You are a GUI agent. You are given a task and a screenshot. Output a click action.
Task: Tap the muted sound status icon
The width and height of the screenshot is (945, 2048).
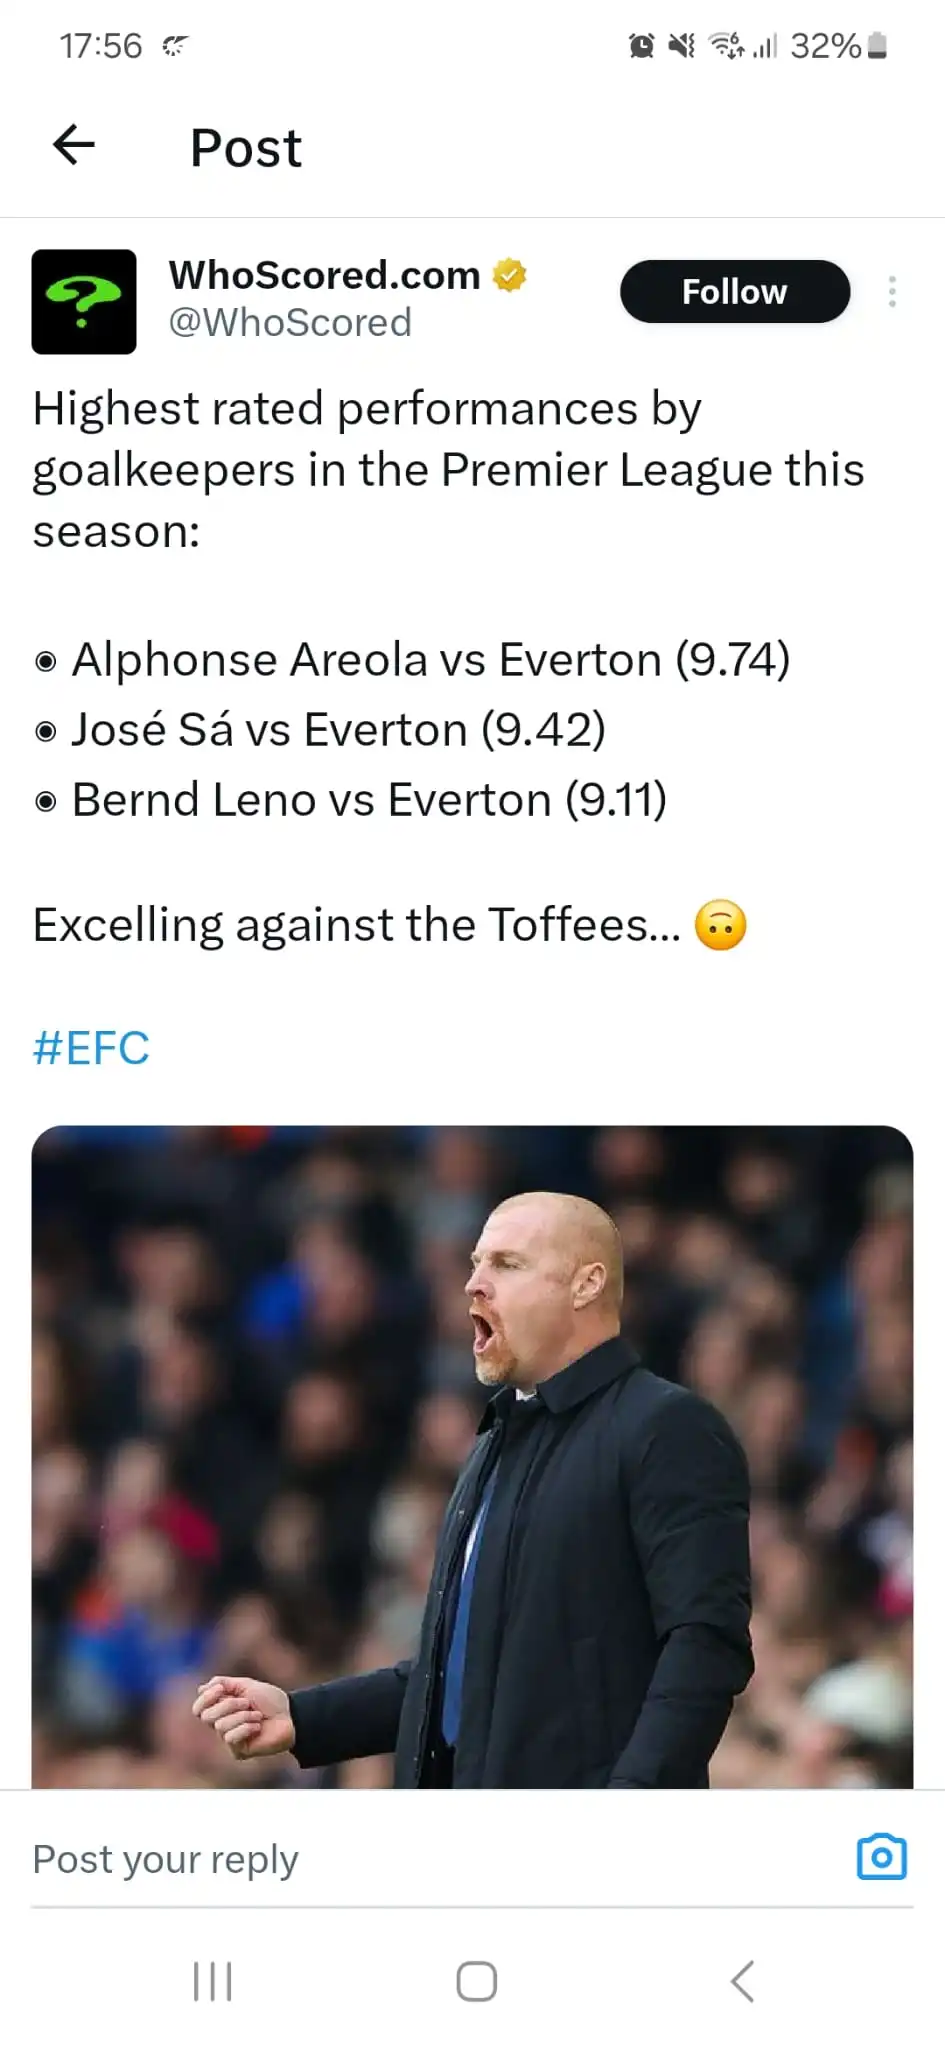pyautogui.click(x=682, y=46)
